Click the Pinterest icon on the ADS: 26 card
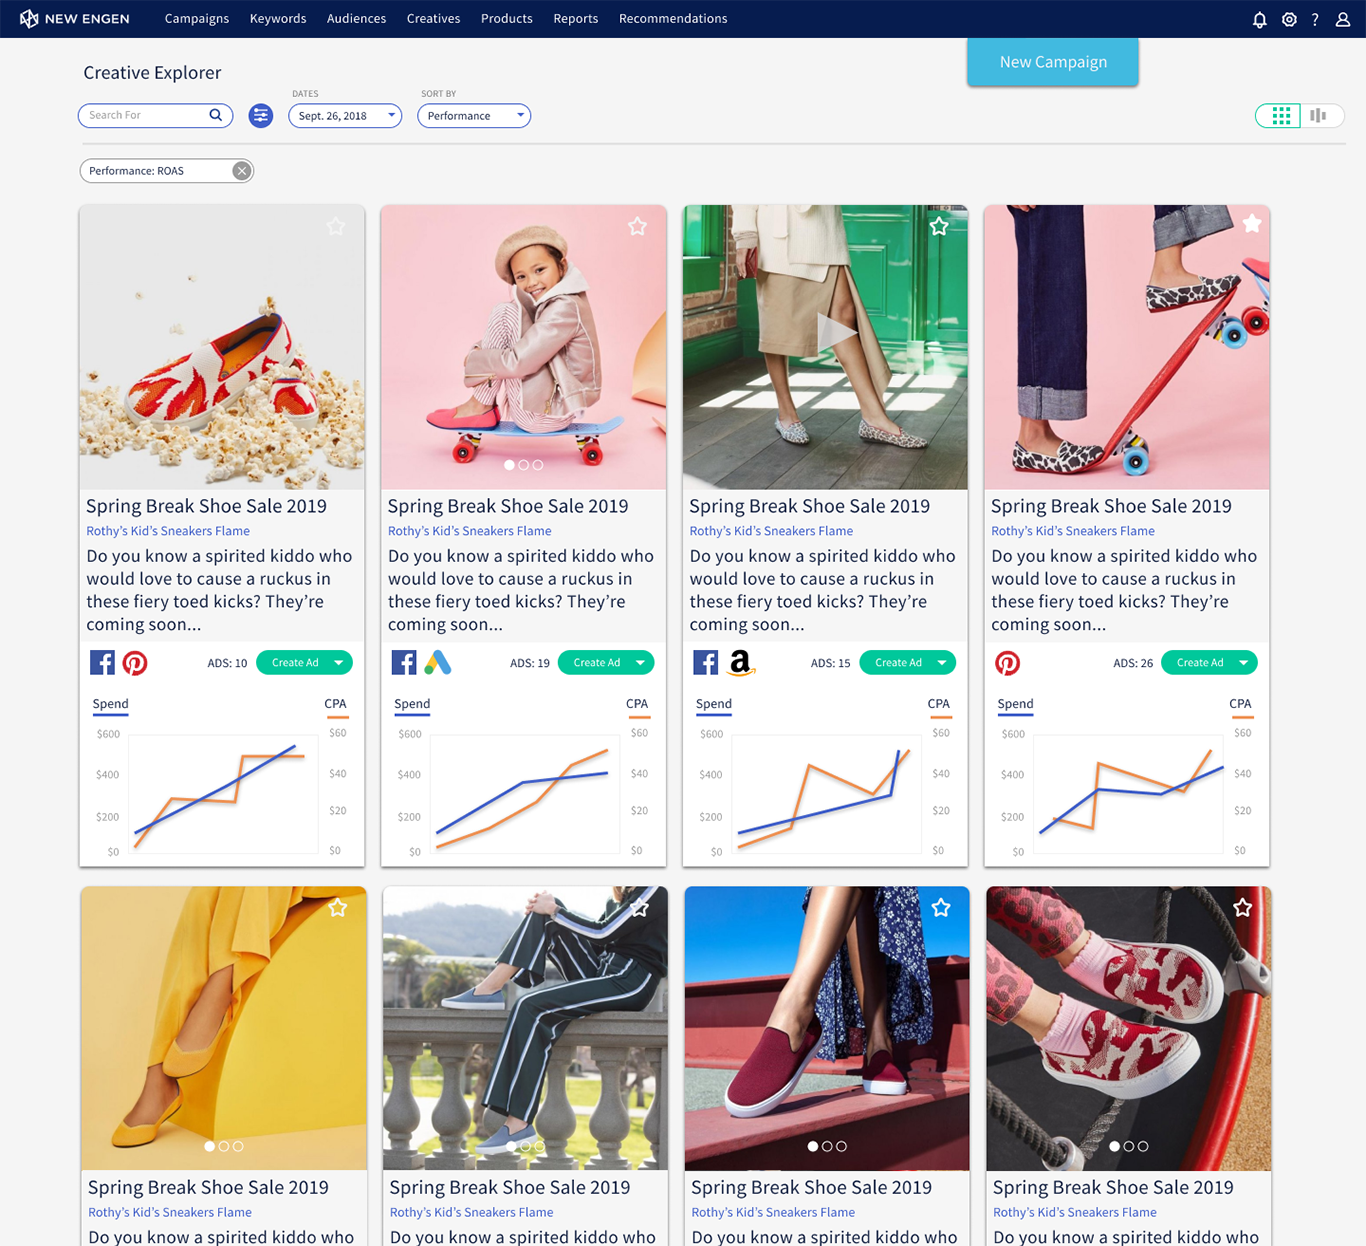 coord(1008,663)
